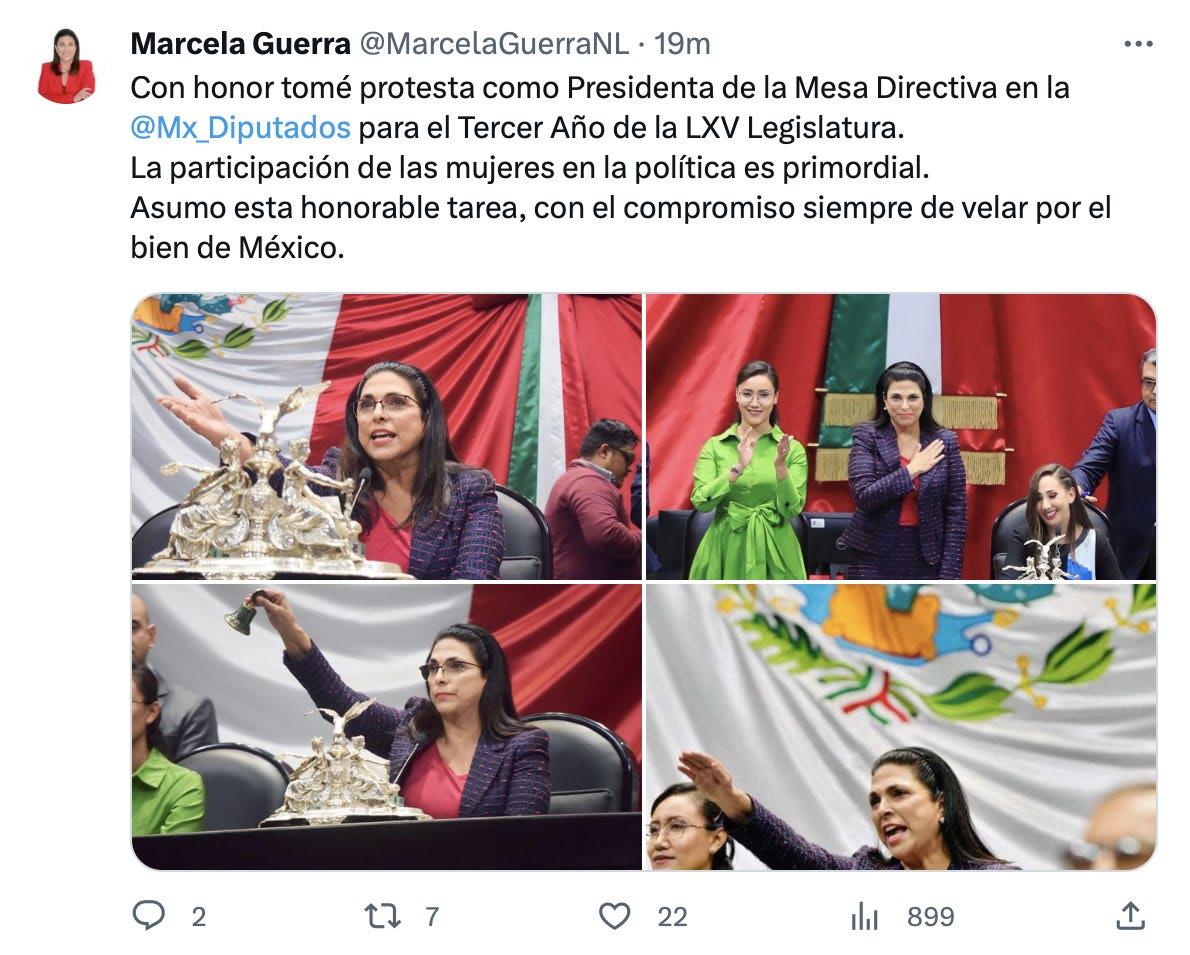The height and width of the screenshot is (955, 1190).
Task: Open the three-dot more options menu
Action: pyautogui.click(x=1138, y=44)
